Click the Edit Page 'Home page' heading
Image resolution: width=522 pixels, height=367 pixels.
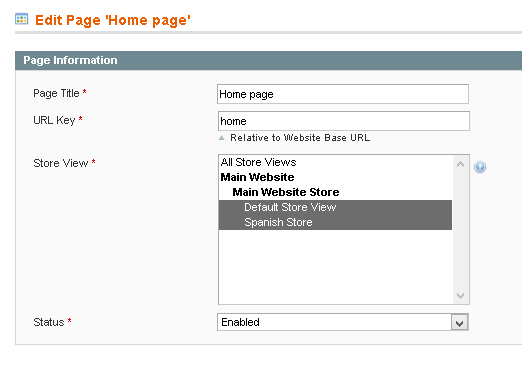[x=113, y=20]
